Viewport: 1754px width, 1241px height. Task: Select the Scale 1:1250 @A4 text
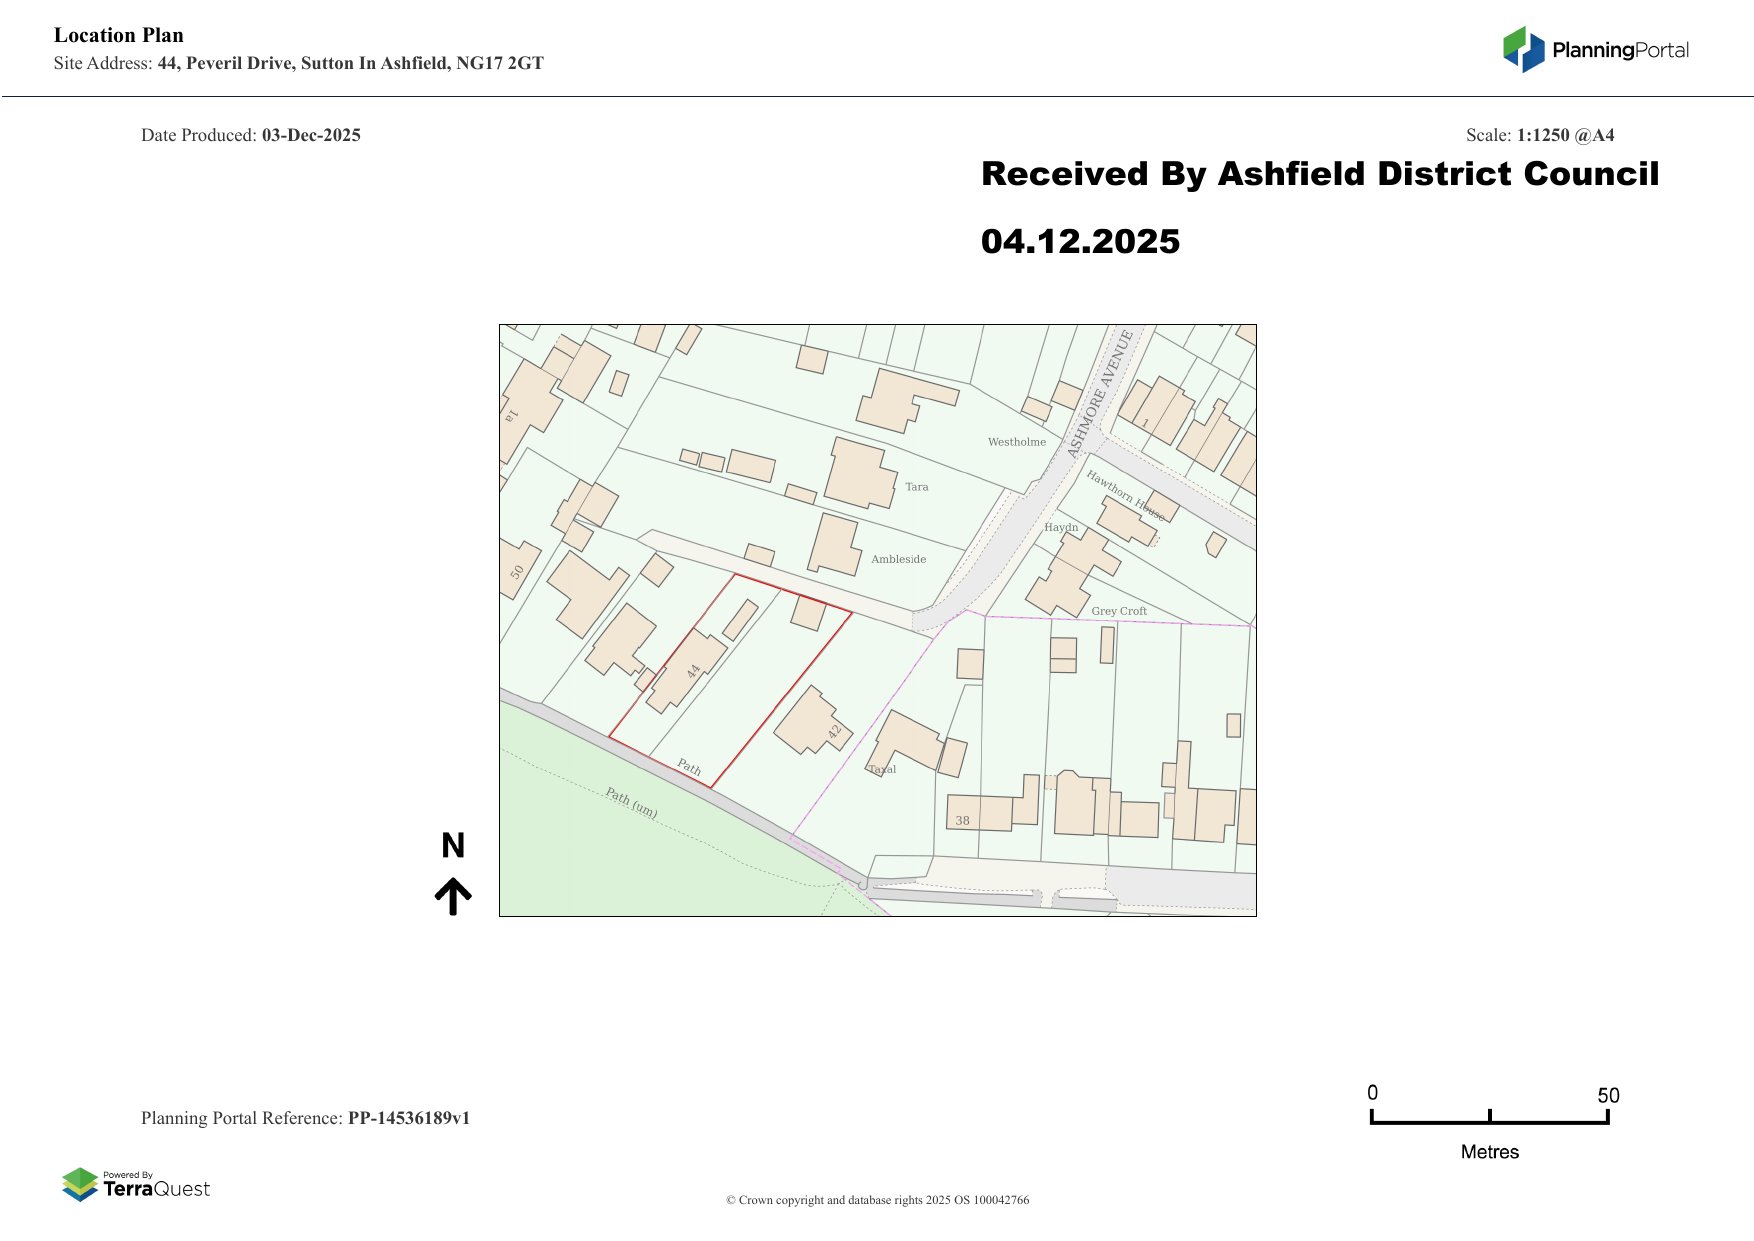(x=1539, y=135)
